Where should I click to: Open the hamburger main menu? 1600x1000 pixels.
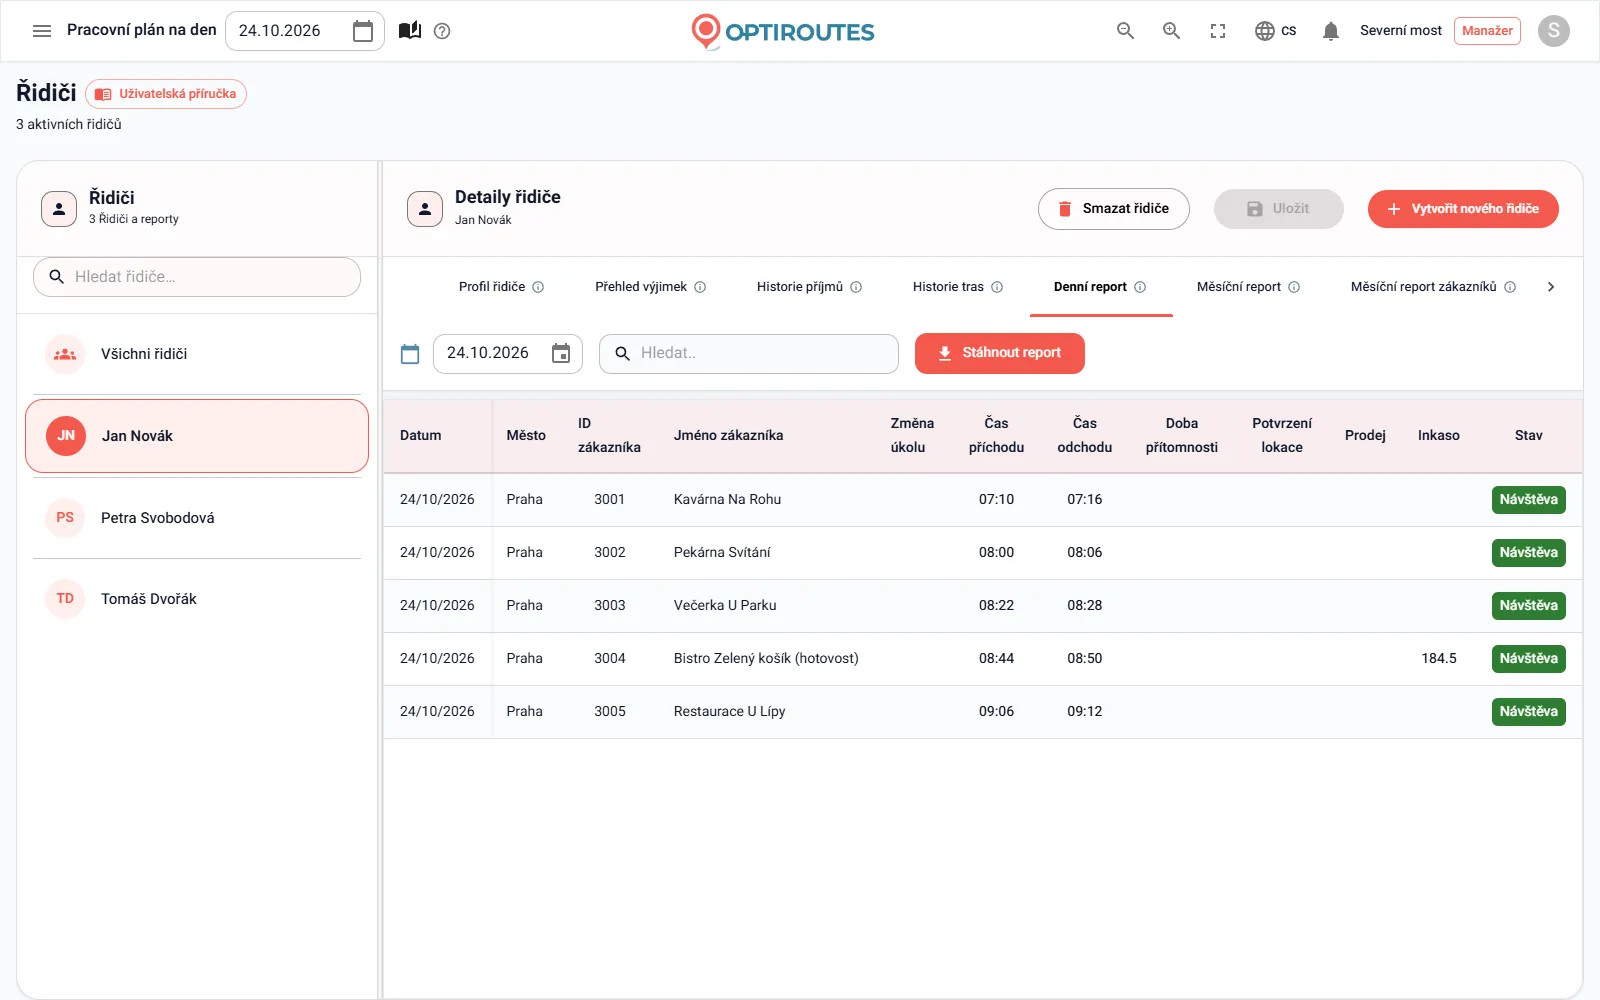coord(42,31)
